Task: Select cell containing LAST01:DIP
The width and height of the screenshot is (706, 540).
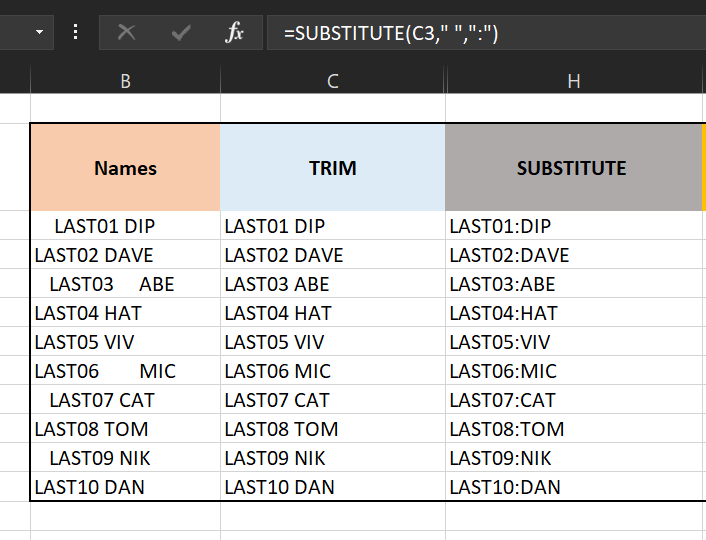Action: point(573,227)
